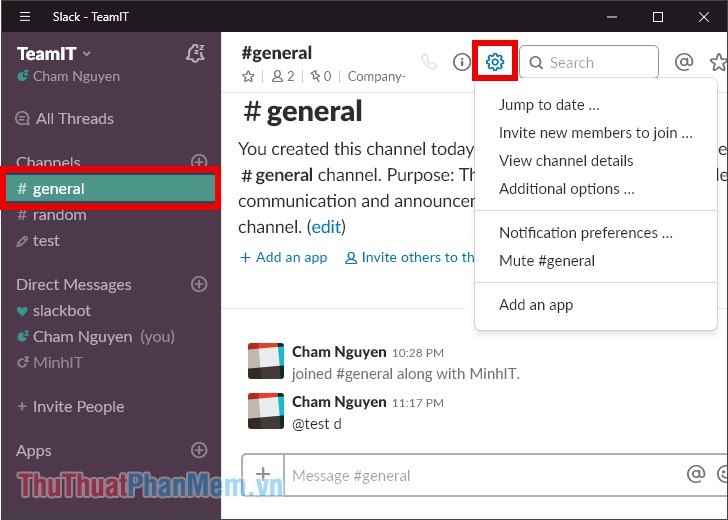
Task: View the members count icon showing 2
Action: point(282,76)
